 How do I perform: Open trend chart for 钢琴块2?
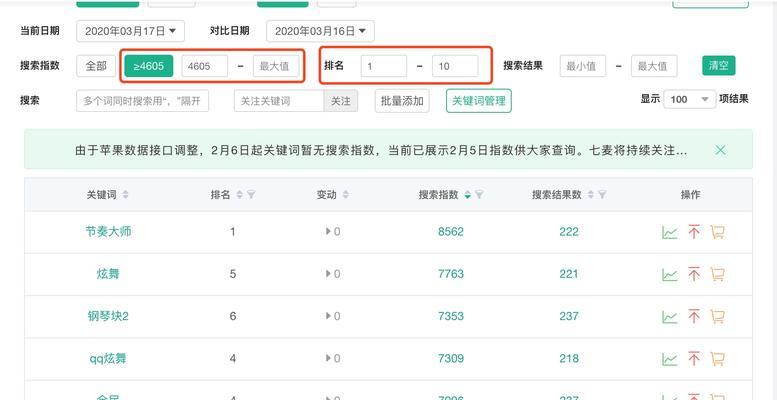[669, 316]
